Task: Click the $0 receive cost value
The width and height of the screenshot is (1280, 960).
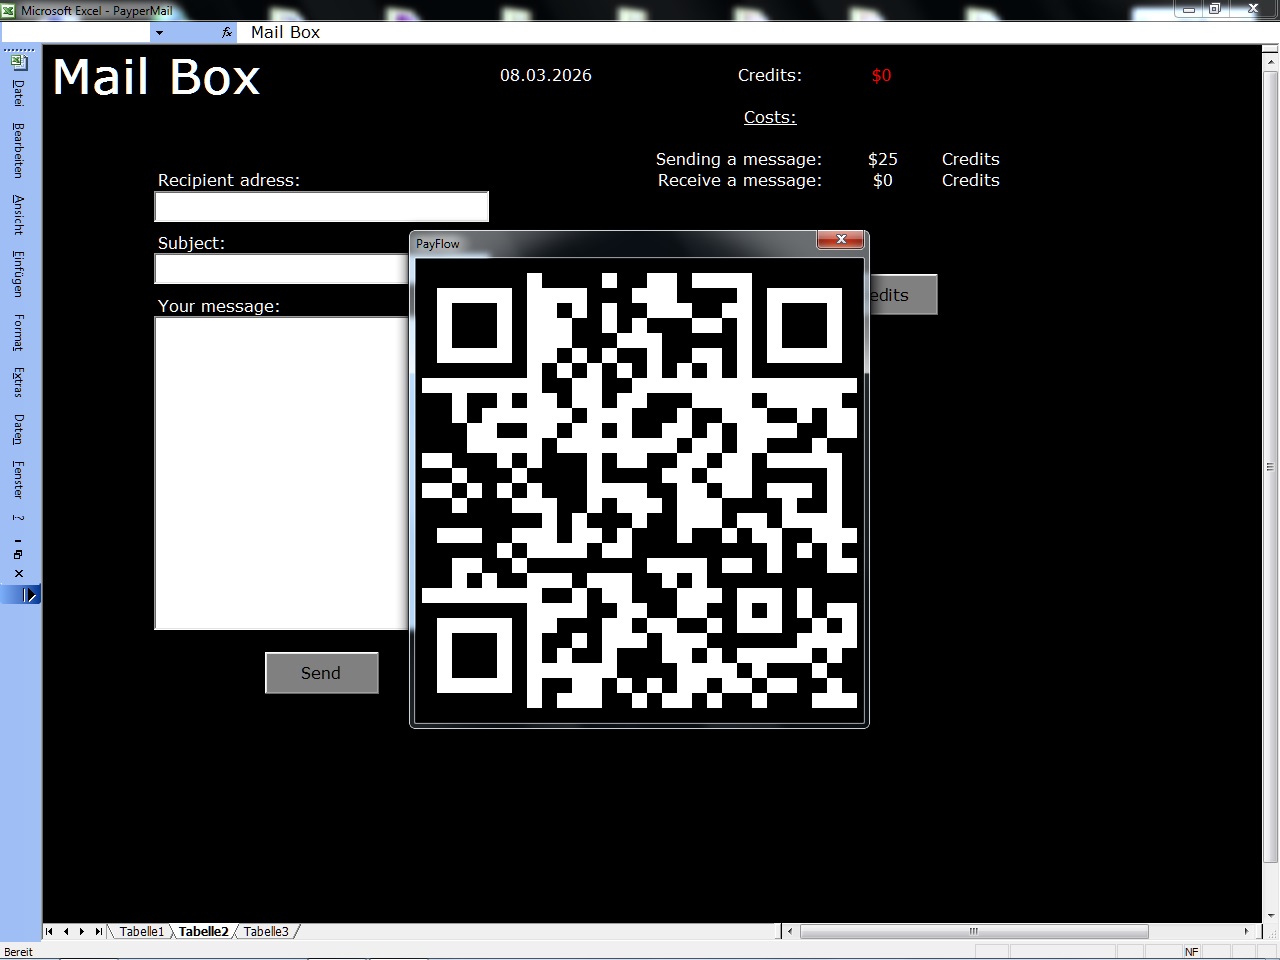Action: click(882, 180)
